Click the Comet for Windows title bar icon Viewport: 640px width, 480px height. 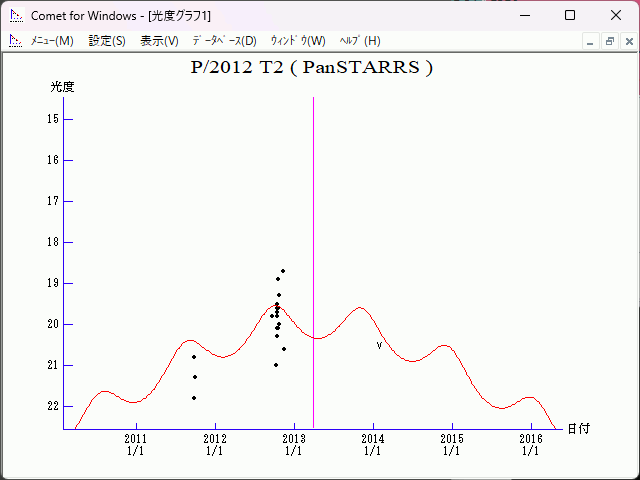click(x=15, y=16)
